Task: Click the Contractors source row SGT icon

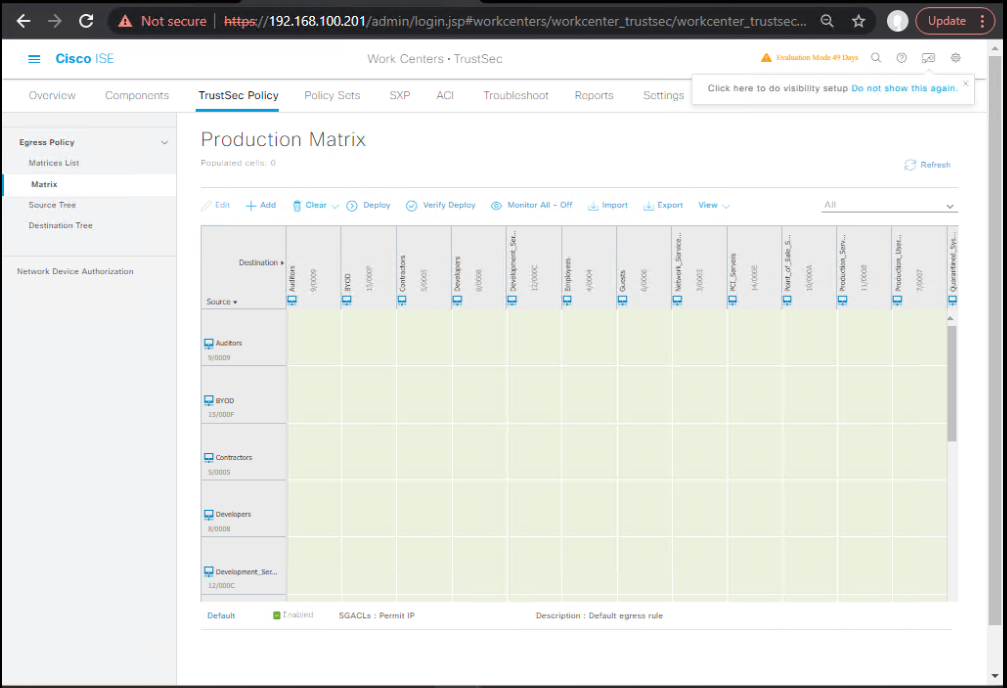Action: point(209,458)
